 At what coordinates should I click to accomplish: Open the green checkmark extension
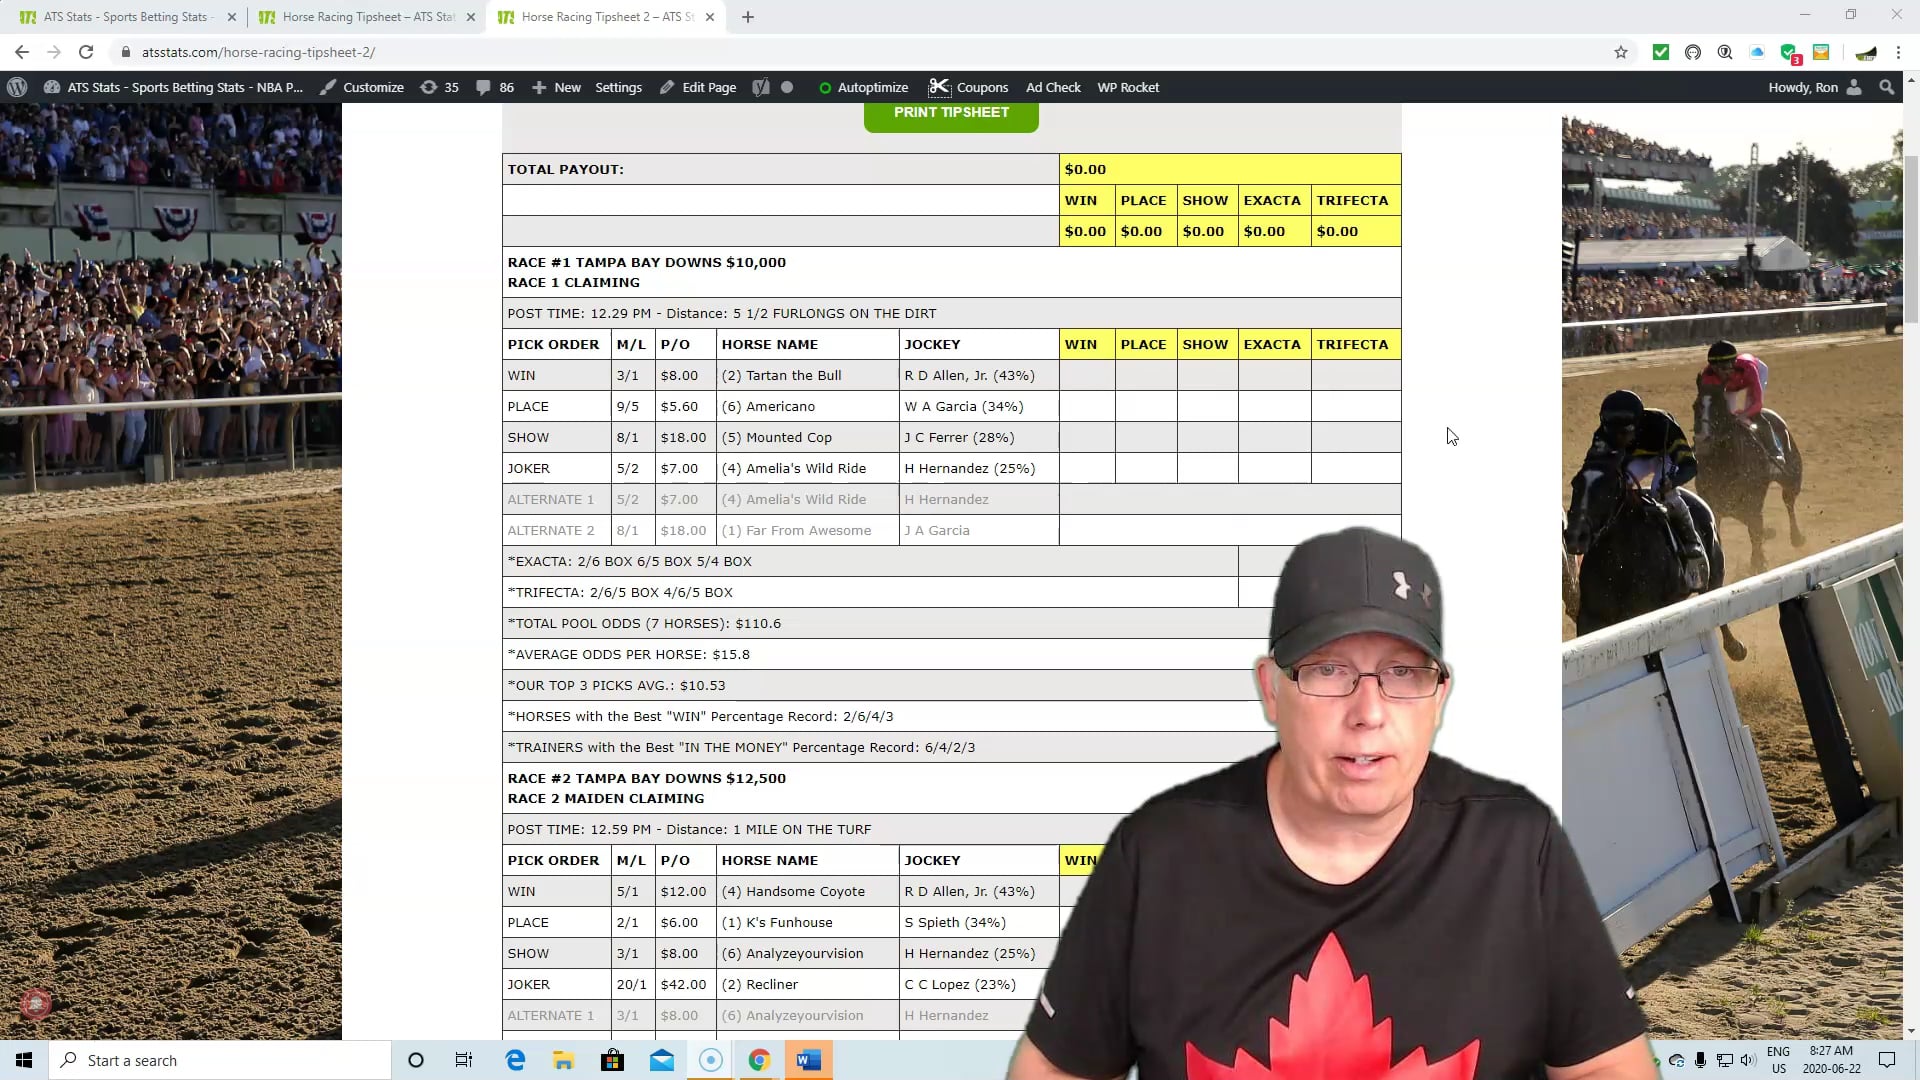click(x=1661, y=52)
